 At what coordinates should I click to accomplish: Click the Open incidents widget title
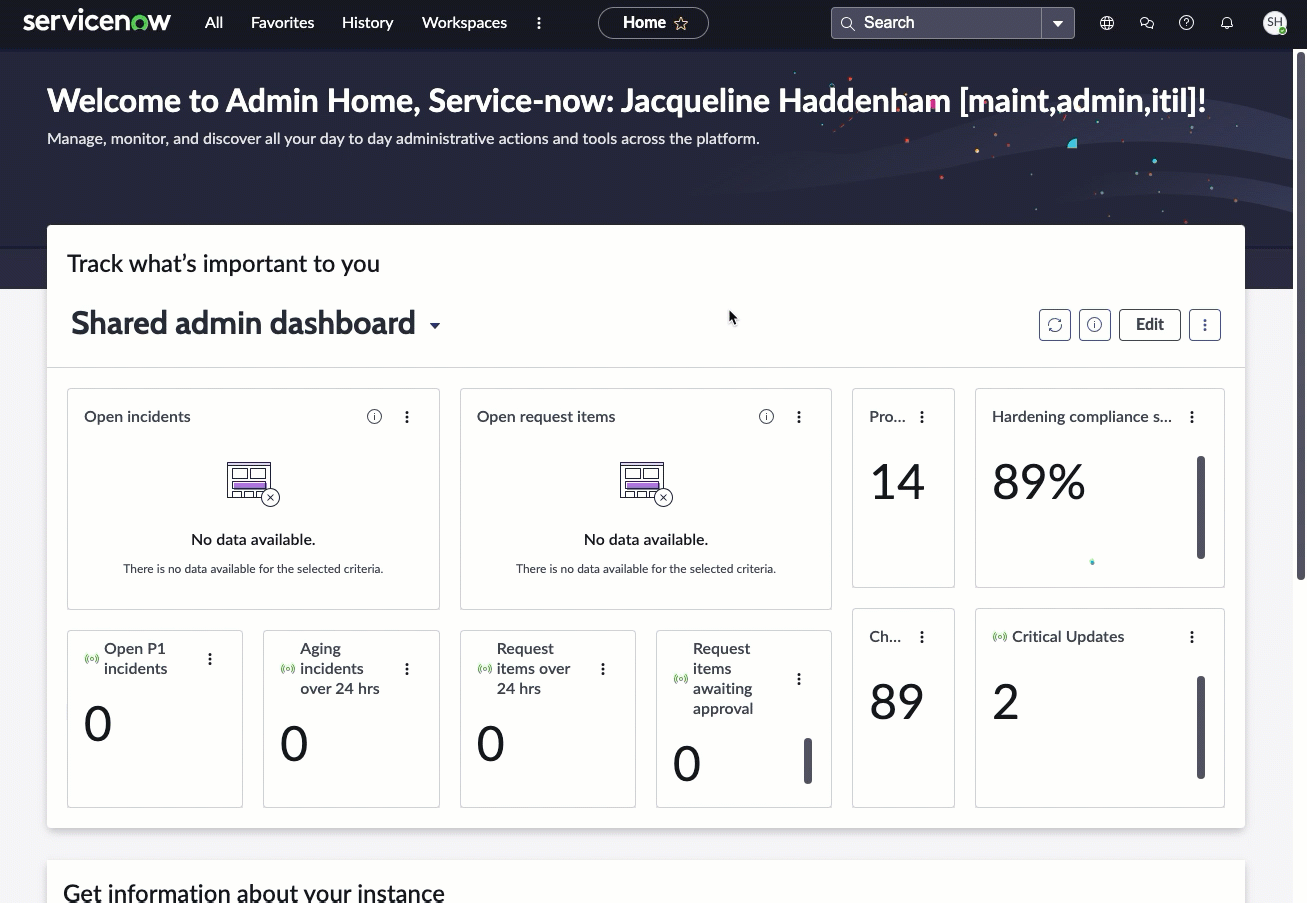tap(137, 417)
